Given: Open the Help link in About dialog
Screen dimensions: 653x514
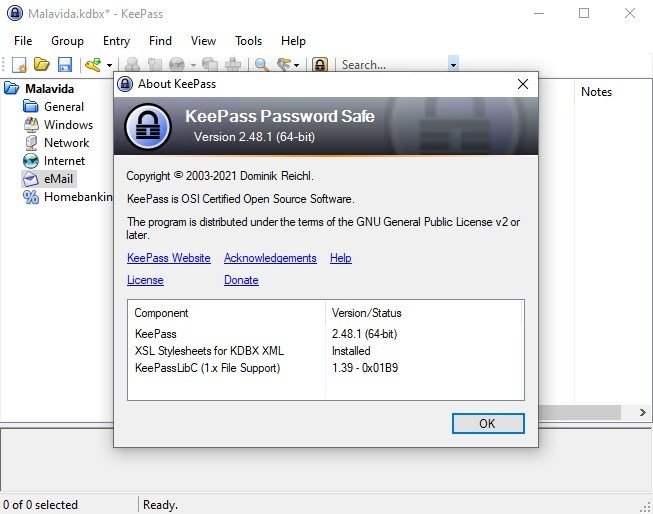Looking at the screenshot, I should click(x=341, y=258).
